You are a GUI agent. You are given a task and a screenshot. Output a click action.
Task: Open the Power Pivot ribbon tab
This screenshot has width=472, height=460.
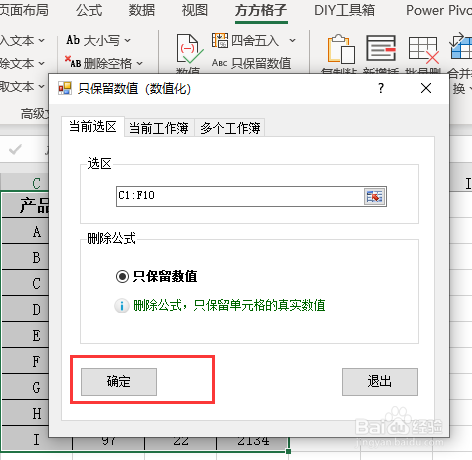coord(439,11)
